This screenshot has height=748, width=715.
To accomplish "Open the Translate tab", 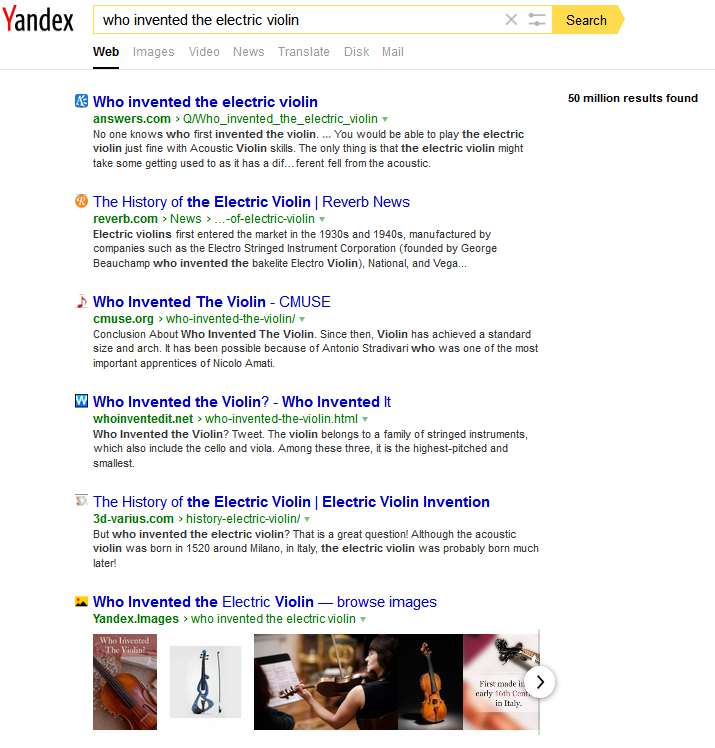I will click(304, 52).
